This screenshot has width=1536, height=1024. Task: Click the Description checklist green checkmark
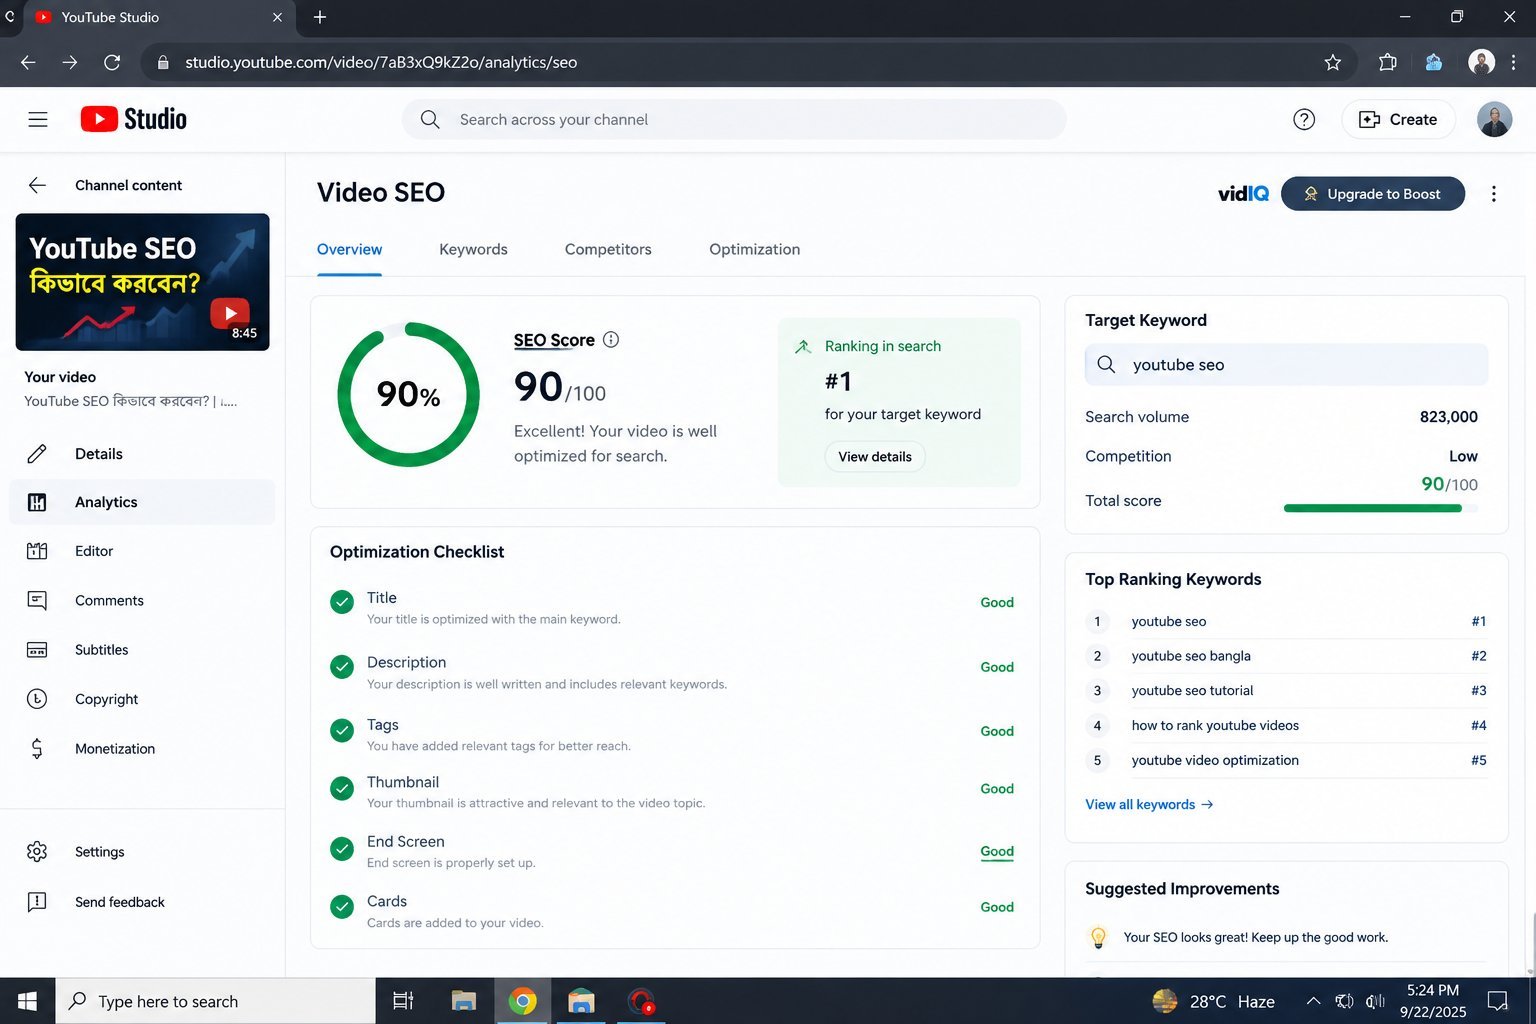(x=342, y=667)
